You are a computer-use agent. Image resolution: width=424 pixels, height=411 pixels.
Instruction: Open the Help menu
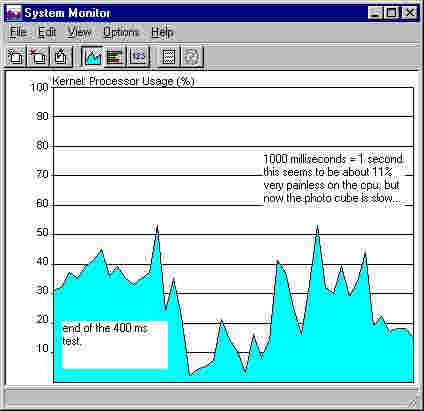tap(162, 32)
